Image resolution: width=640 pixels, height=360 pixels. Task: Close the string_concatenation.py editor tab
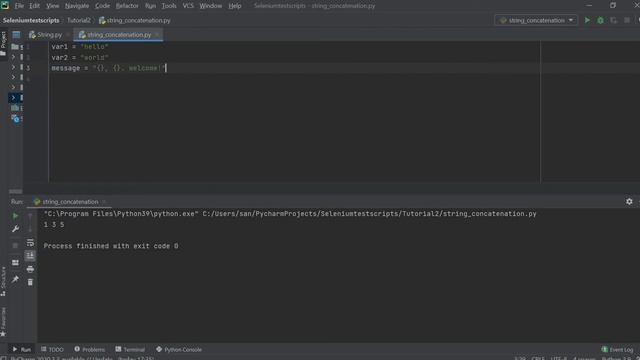157,35
